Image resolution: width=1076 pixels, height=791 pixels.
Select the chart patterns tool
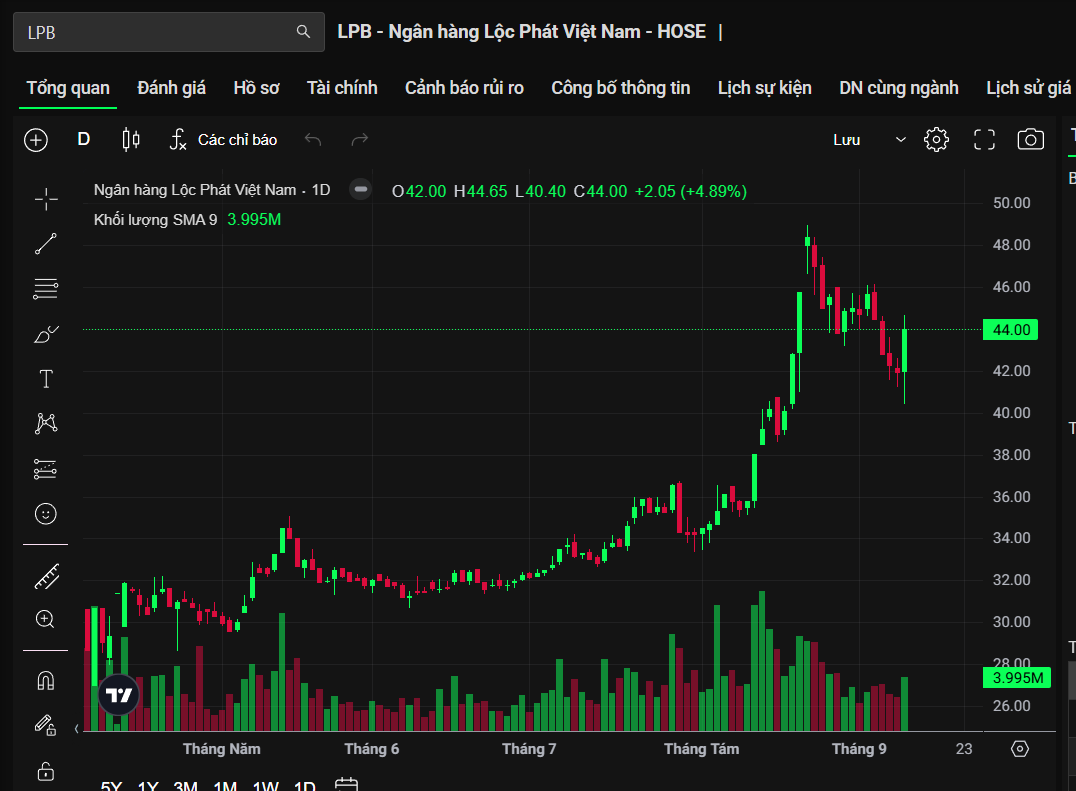(x=46, y=423)
